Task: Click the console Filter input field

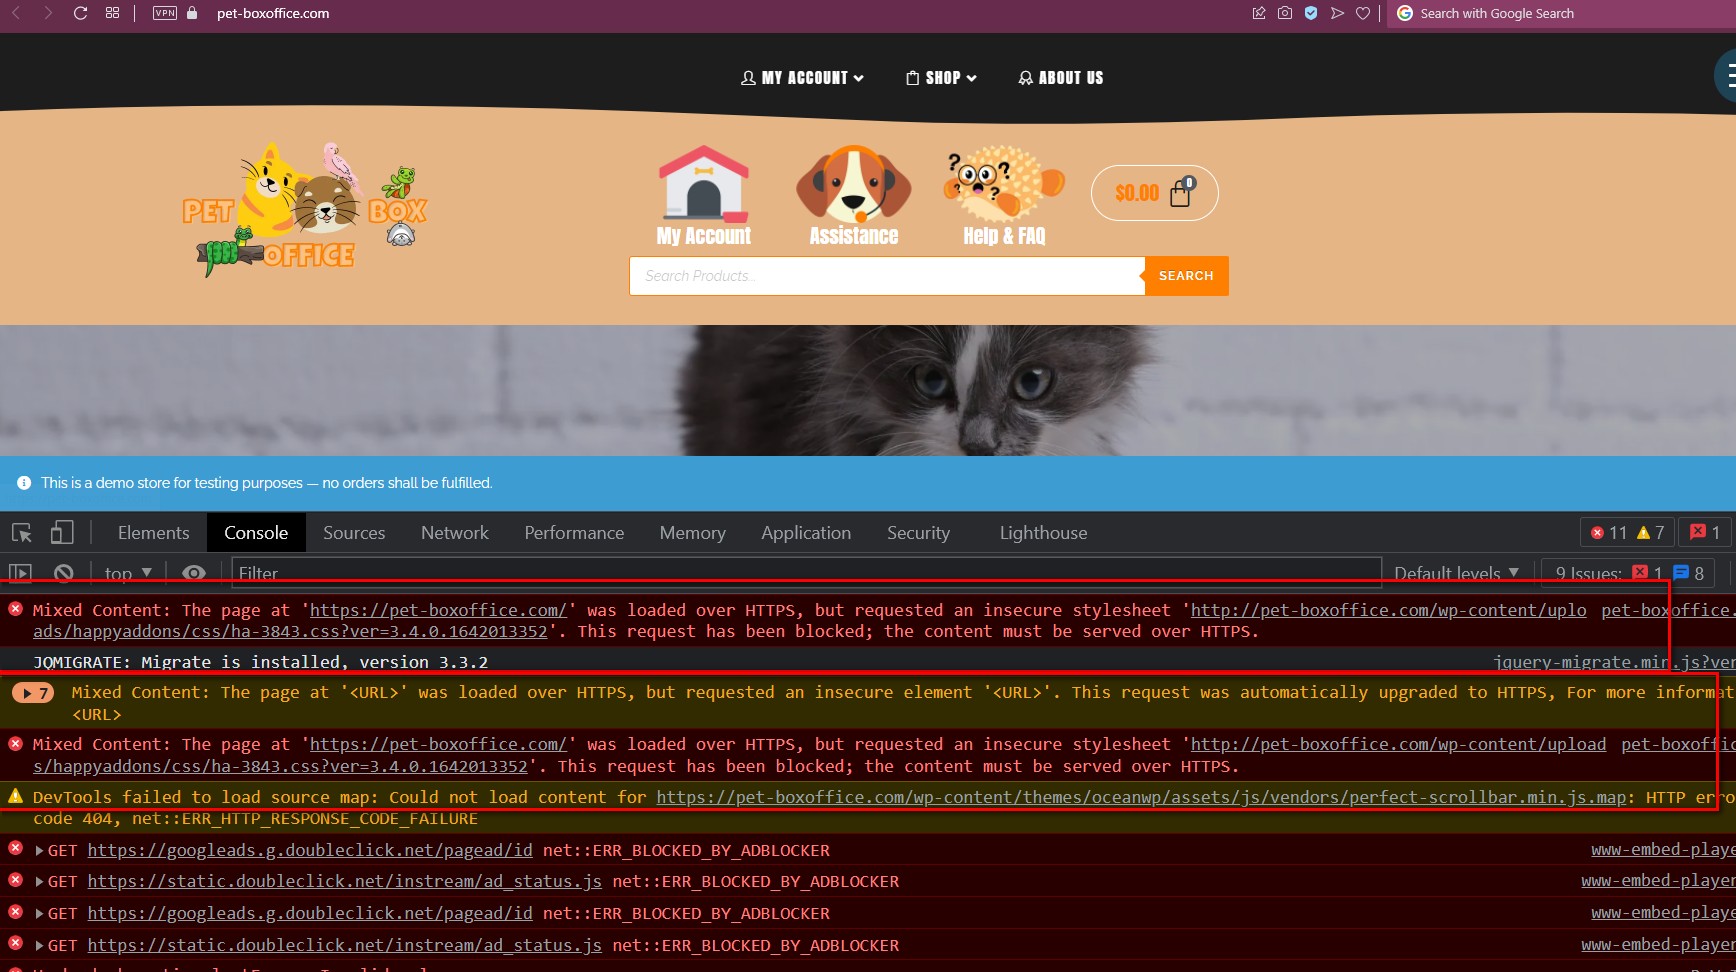Action: [806, 573]
